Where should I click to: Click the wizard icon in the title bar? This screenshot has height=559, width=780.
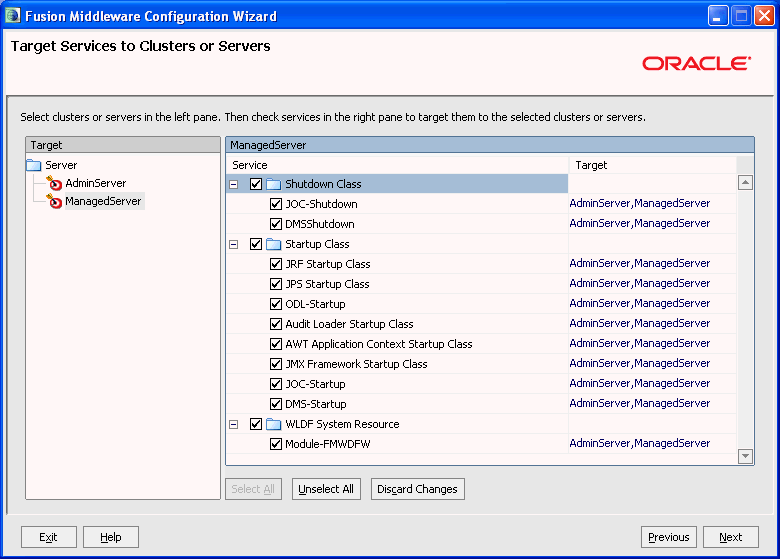coord(12,15)
